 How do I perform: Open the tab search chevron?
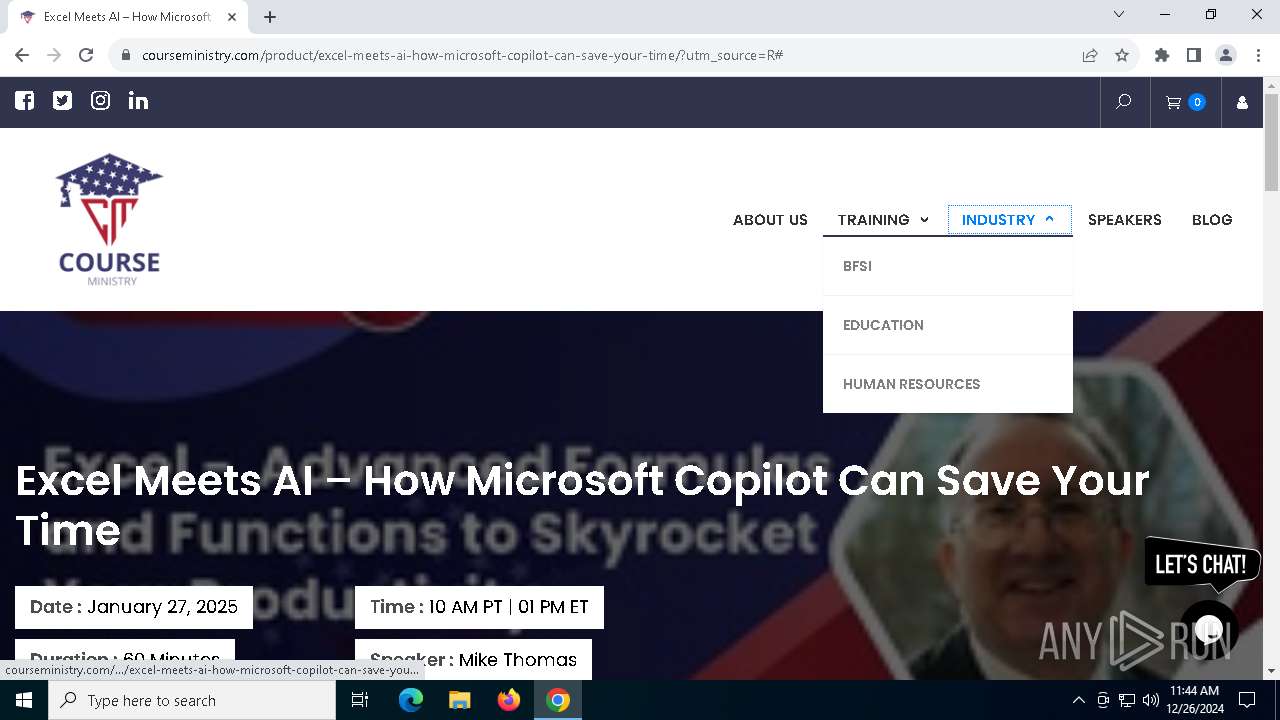[1119, 14]
